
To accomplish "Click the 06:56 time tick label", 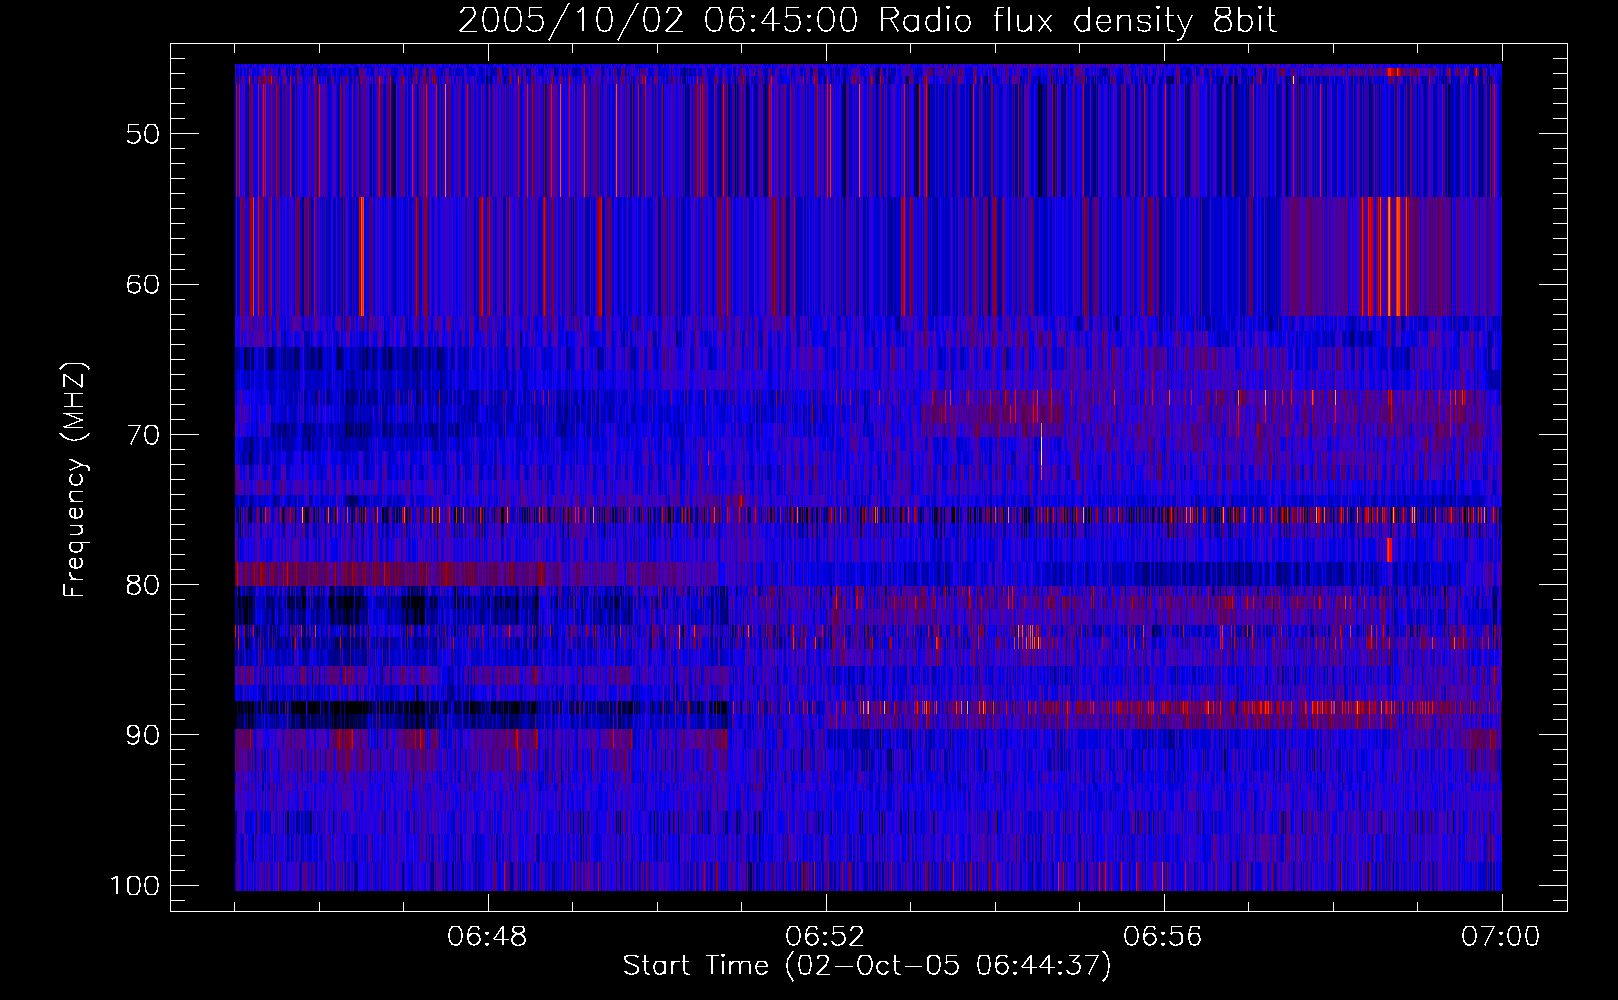I will [x=1164, y=937].
